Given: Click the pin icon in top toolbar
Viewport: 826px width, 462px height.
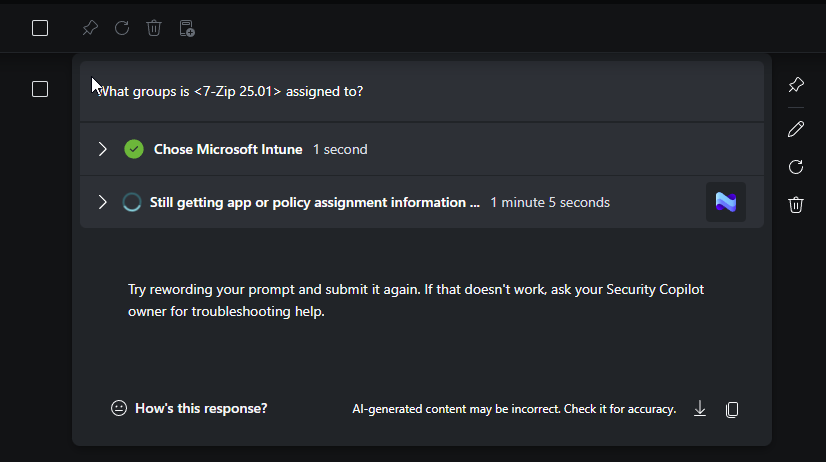Looking at the screenshot, I should pyautogui.click(x=90, y=28).
